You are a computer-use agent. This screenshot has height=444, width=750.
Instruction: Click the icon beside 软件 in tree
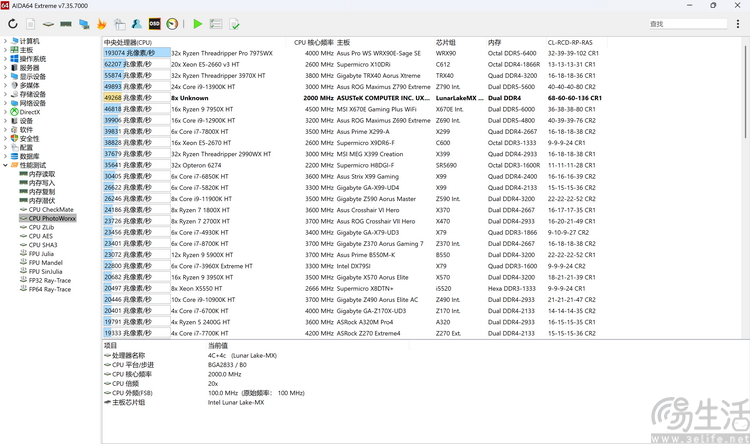point(14,129)
